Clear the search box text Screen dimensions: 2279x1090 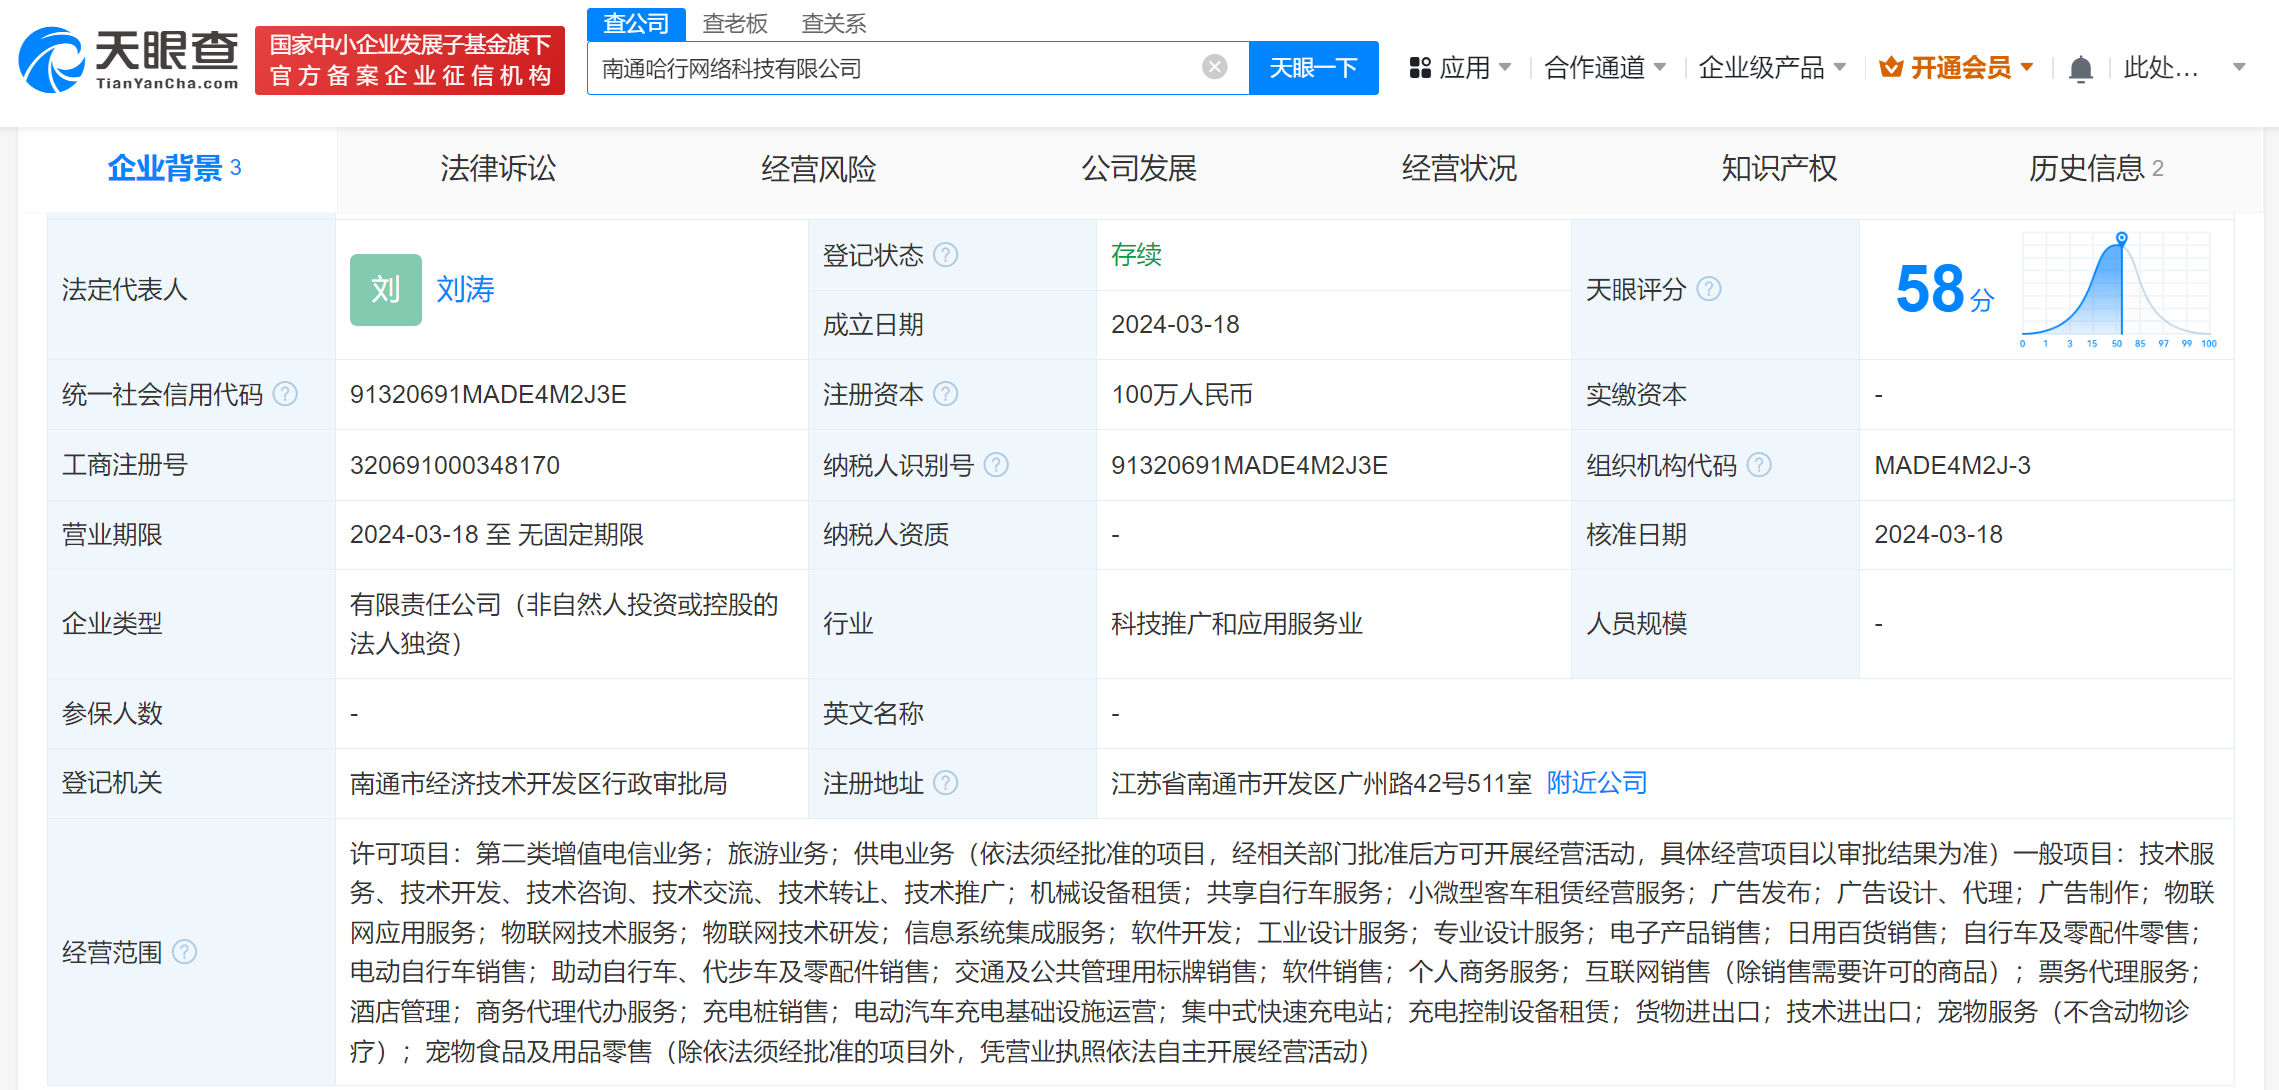coord(1214,67)
